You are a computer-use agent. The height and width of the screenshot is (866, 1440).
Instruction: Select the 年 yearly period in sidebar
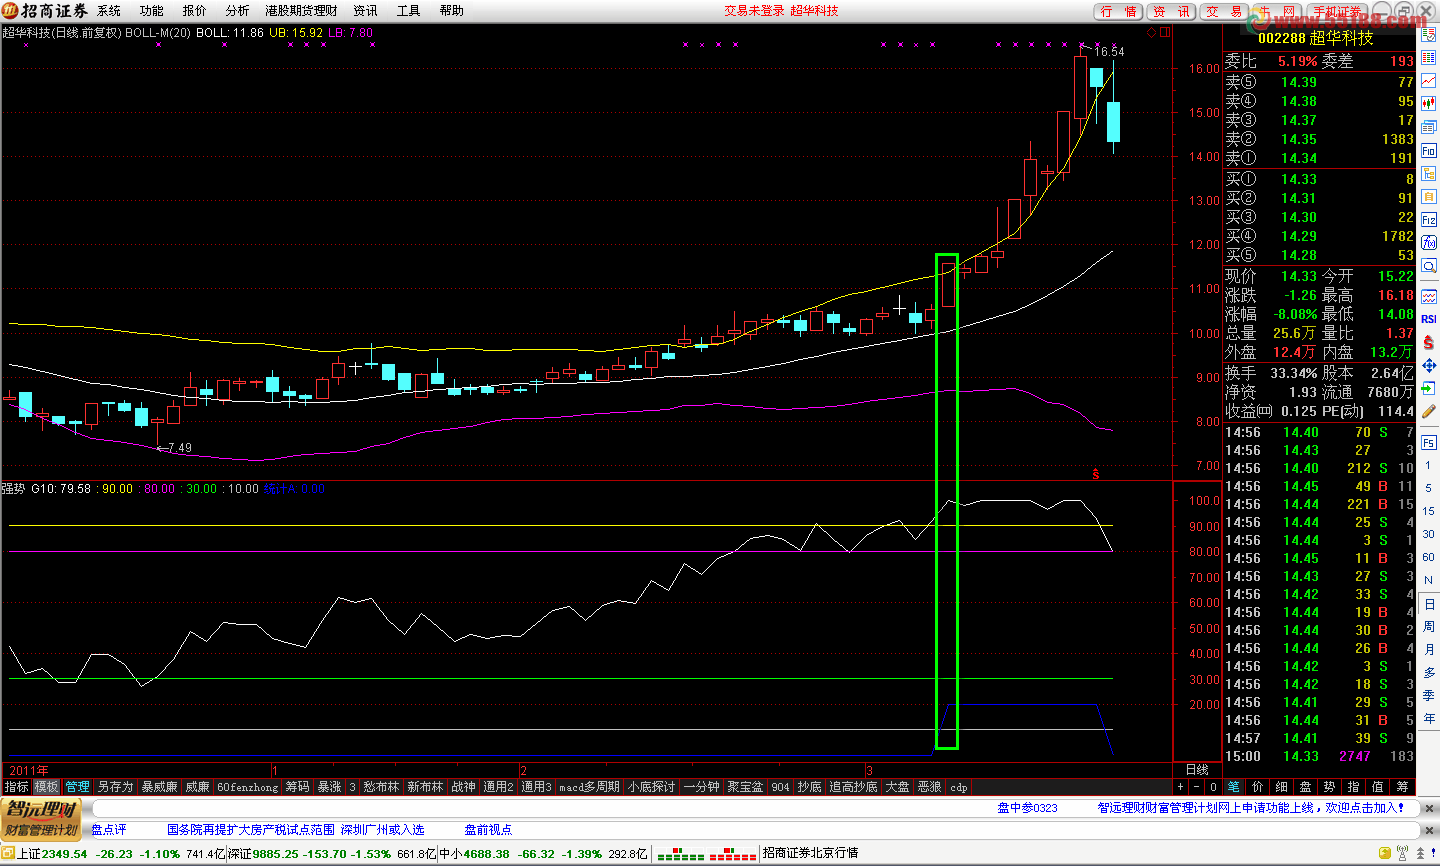(x=1428, y=719)
